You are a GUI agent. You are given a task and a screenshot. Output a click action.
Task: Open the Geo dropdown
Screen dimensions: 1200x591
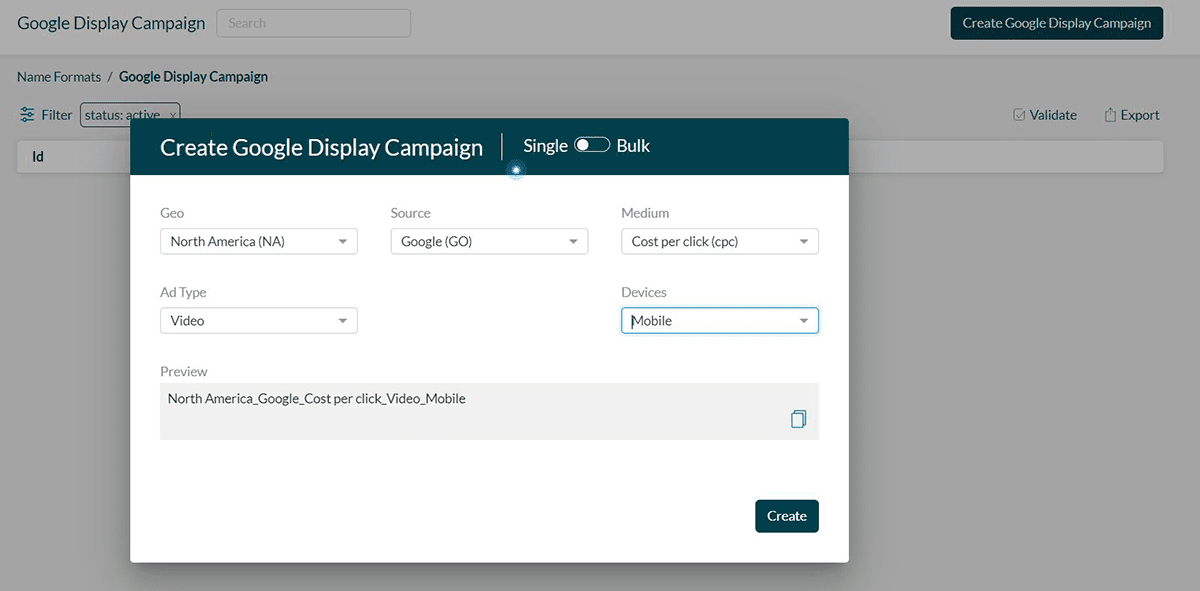tap(258, 240)
